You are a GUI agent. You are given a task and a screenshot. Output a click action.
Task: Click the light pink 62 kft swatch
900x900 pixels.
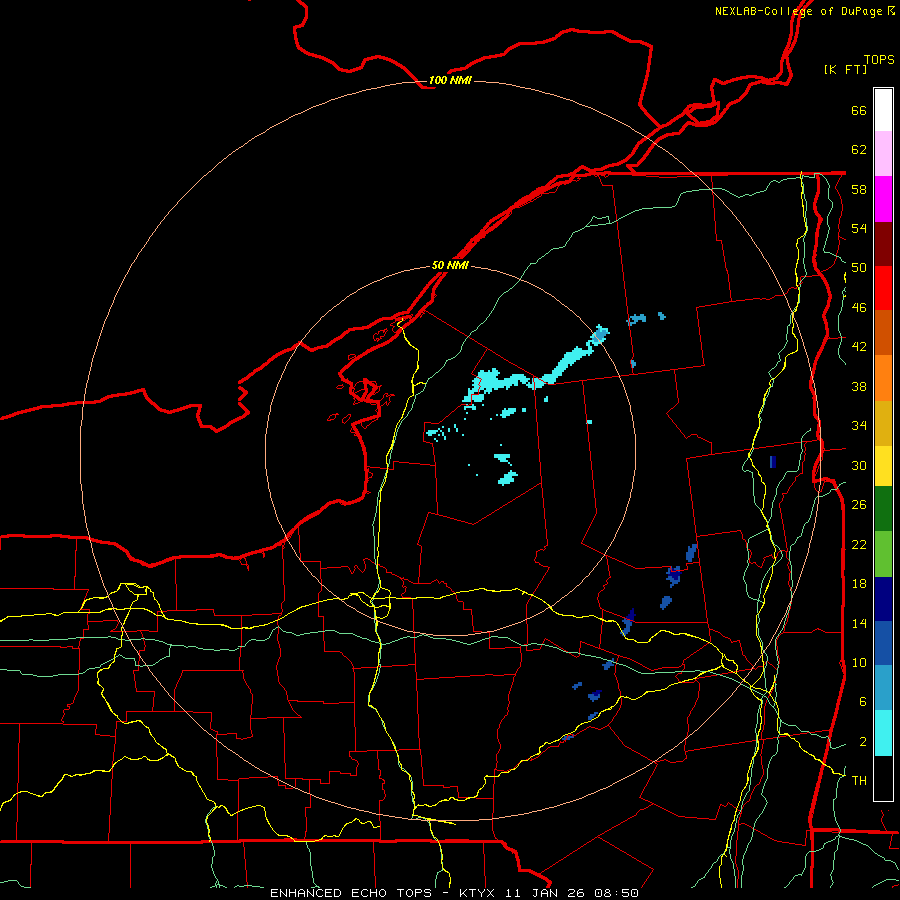click(x=883, y=154)
